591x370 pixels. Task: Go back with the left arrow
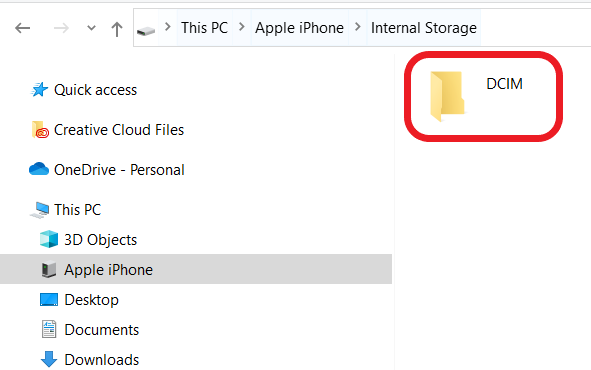click(x=23, y=28)
